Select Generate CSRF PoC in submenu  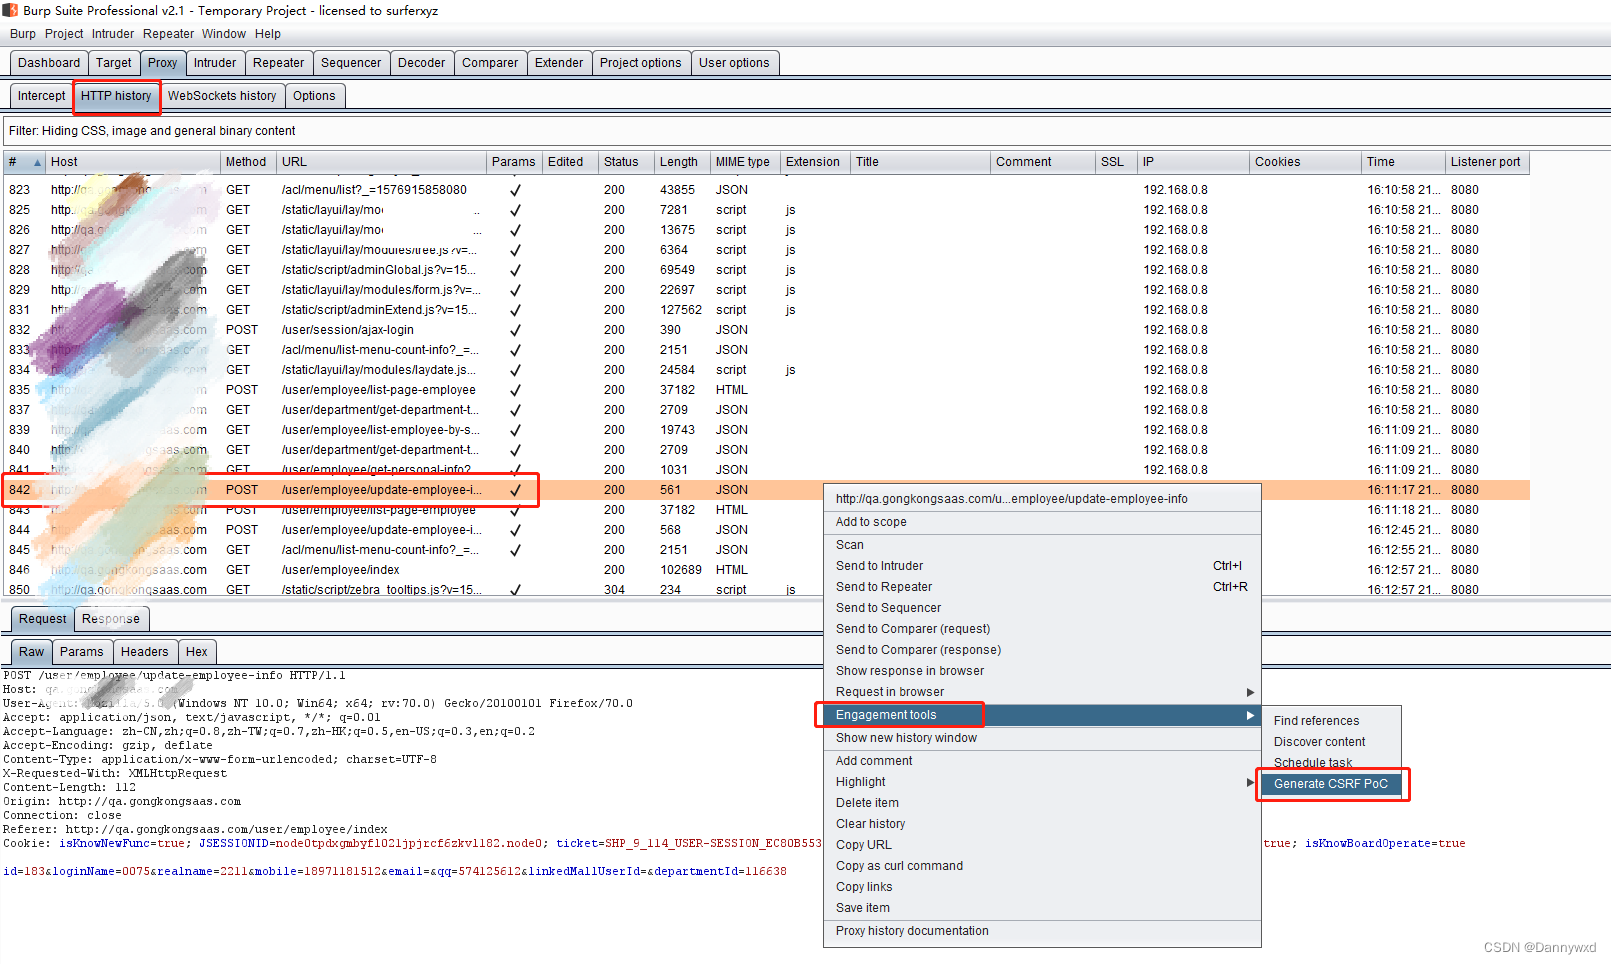pyautogui.click(x=1330, y=784)
